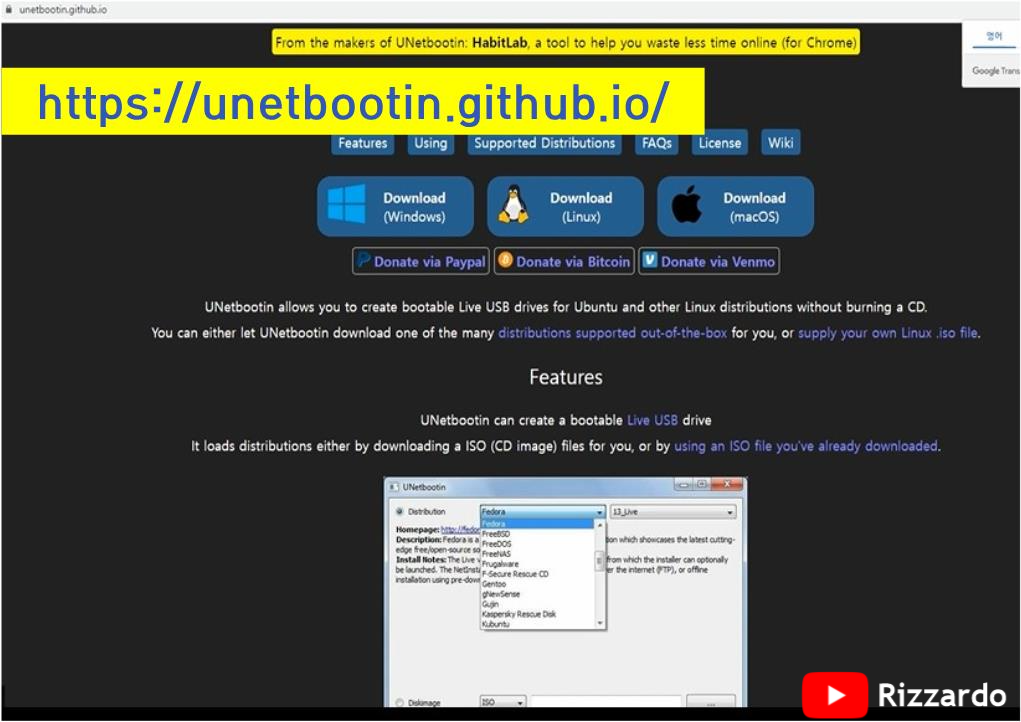Click the Download (Linux) label
This screenshot has width=1021, height=722.
point(581,207)
